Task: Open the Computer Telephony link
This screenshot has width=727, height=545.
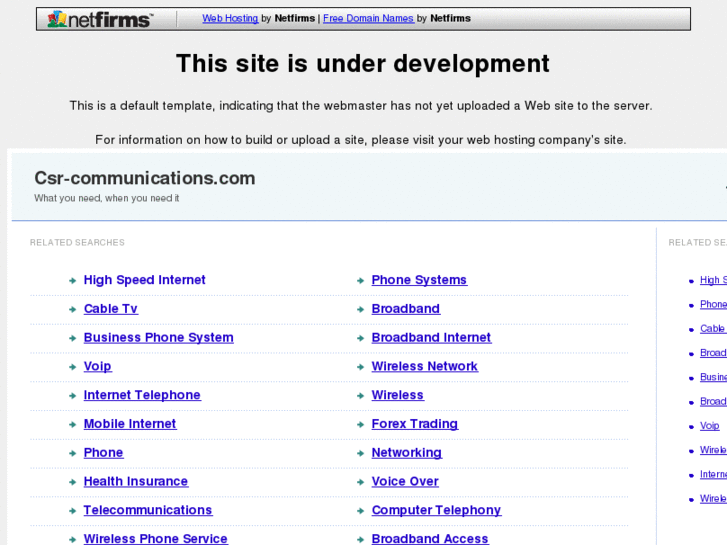Action: tap(436, 510)
